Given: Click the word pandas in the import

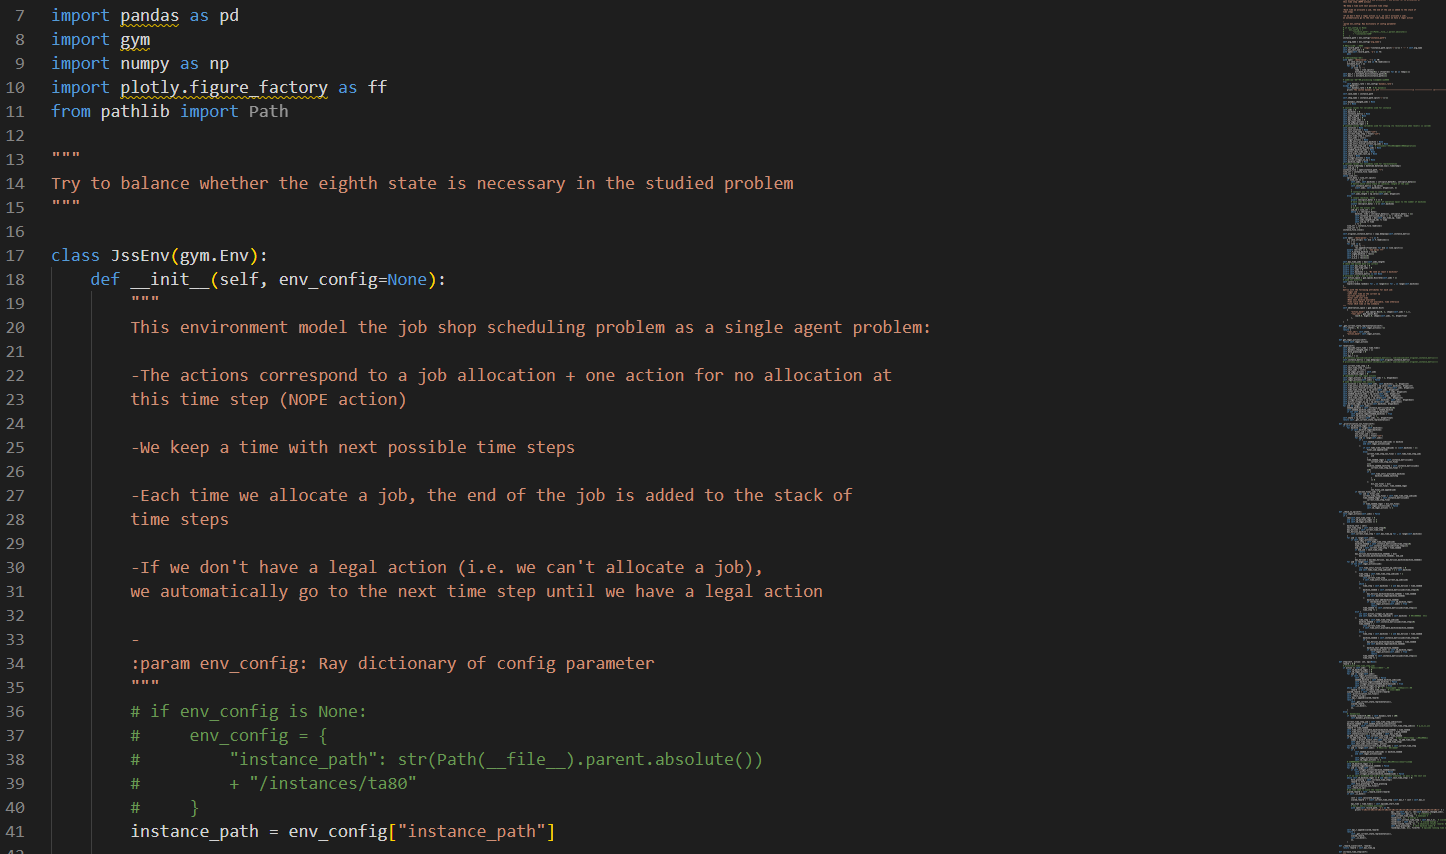Looking at the screenshot, I should pyautogui.click(x=150, y=16).
